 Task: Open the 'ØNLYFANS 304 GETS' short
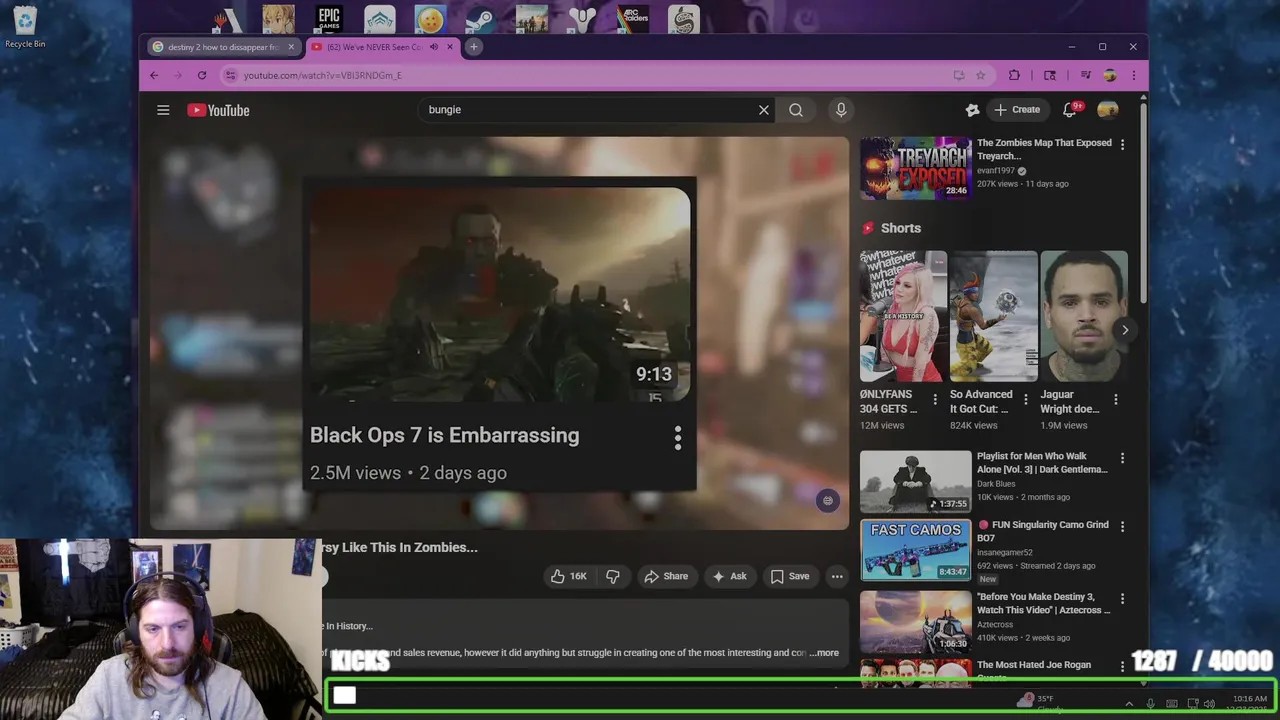click(x=903, y=316)
